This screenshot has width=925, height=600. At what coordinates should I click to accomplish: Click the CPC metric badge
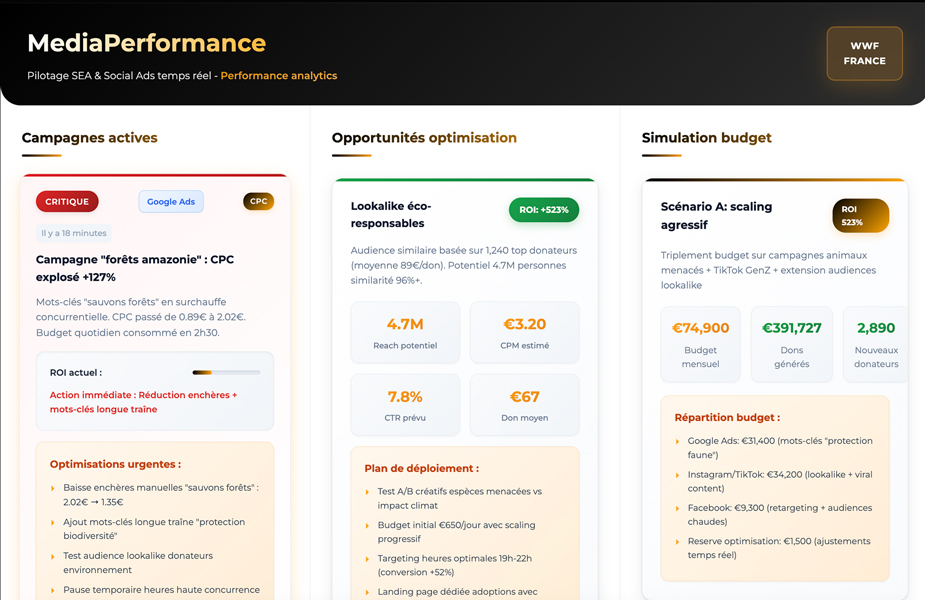click(258, 201)
